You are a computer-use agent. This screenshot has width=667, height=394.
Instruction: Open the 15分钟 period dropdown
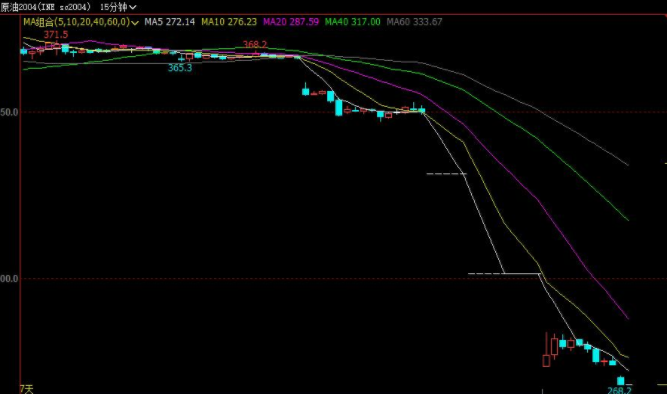(118, 7)
